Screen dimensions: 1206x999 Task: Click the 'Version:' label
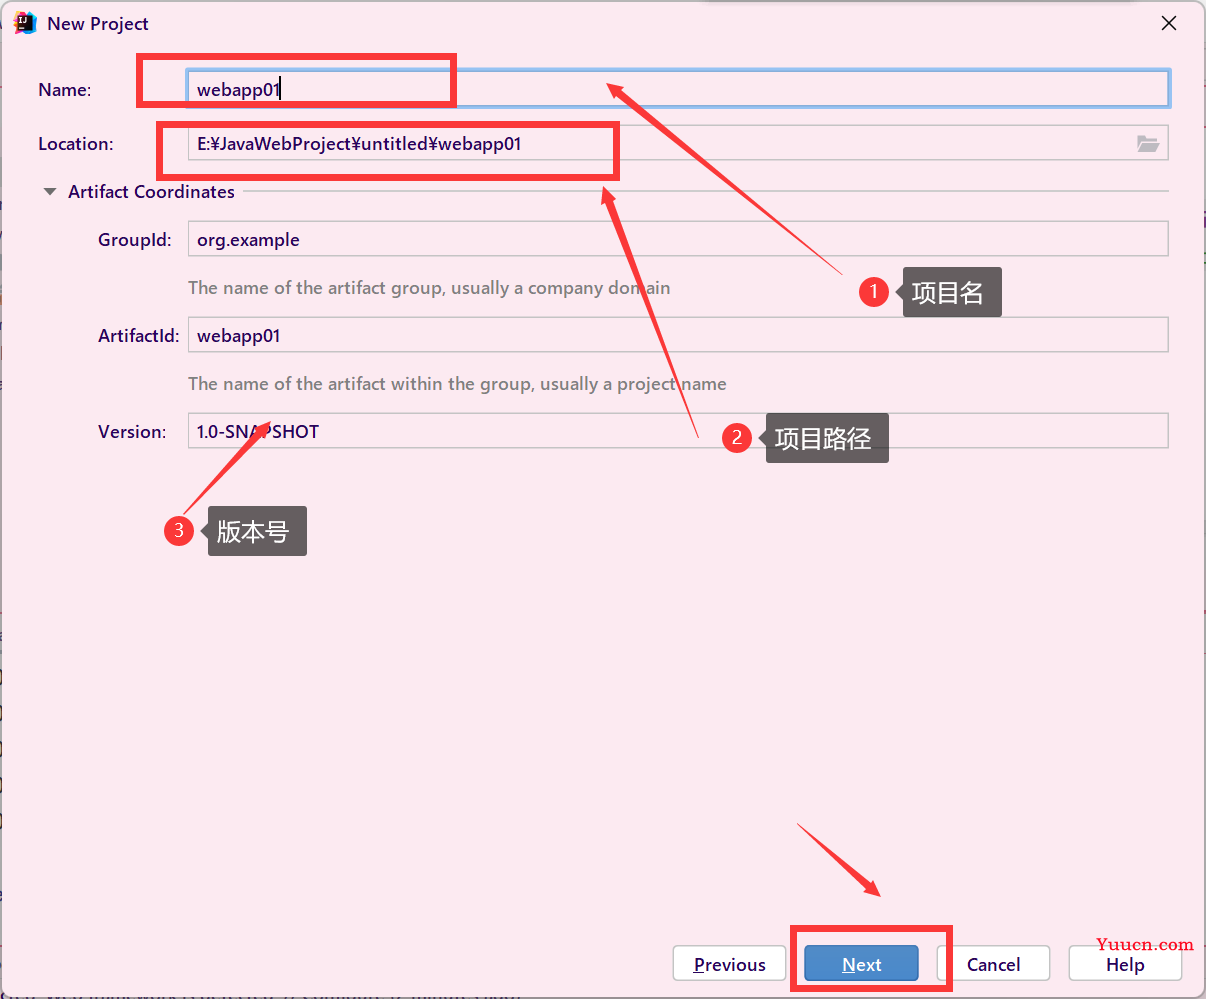pos(132,432)
